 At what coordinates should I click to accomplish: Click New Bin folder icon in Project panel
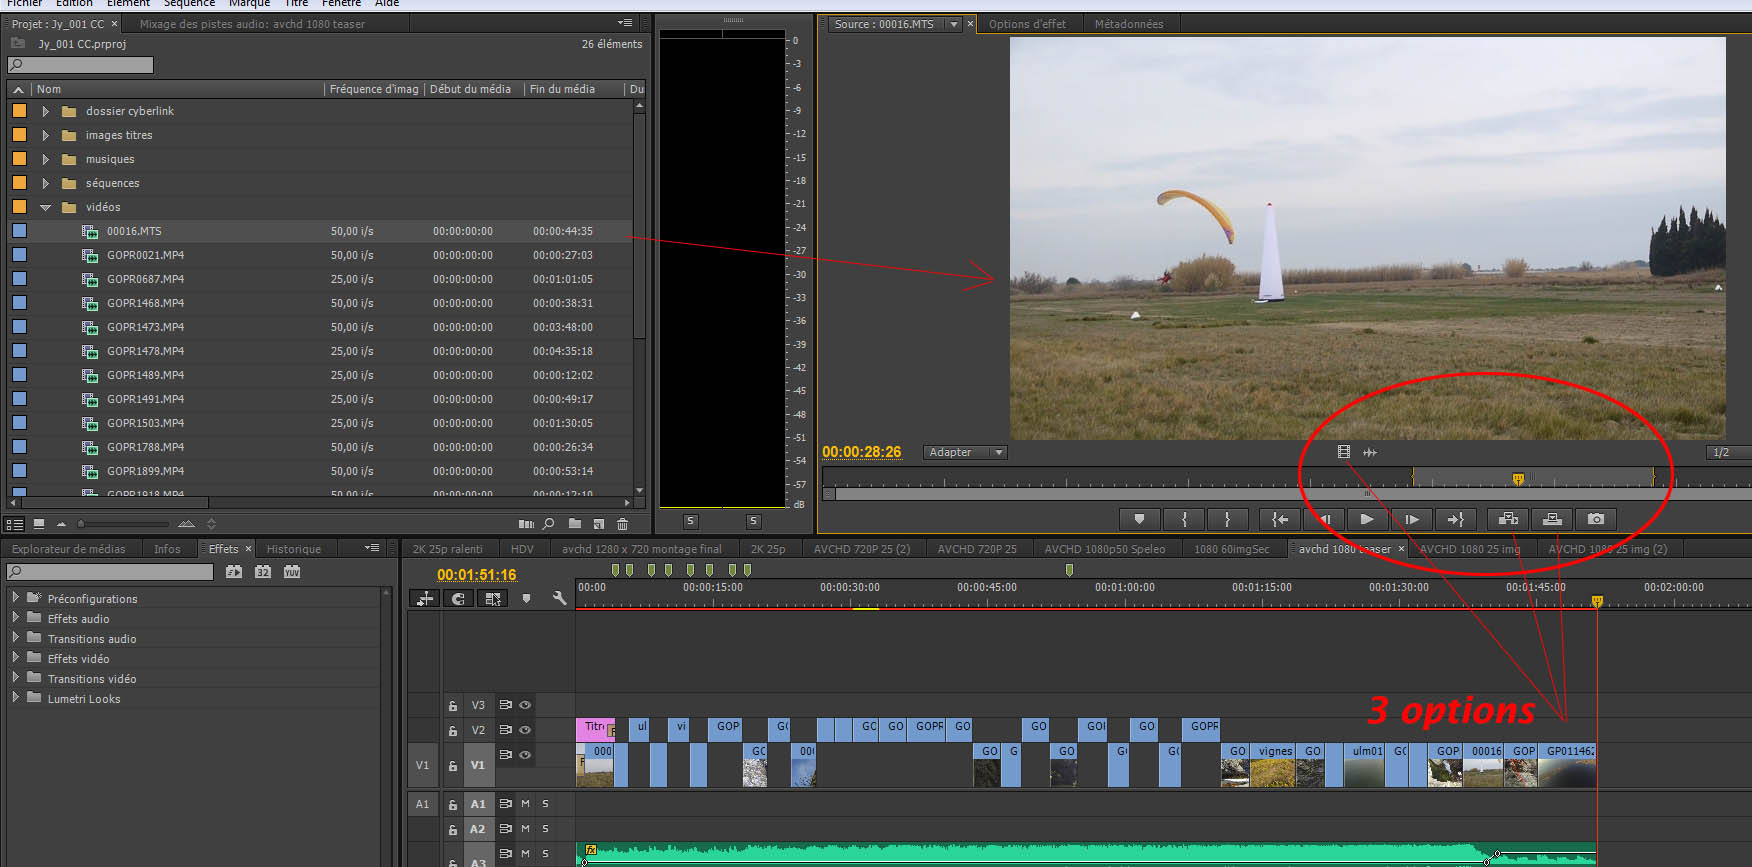point(575,524)
